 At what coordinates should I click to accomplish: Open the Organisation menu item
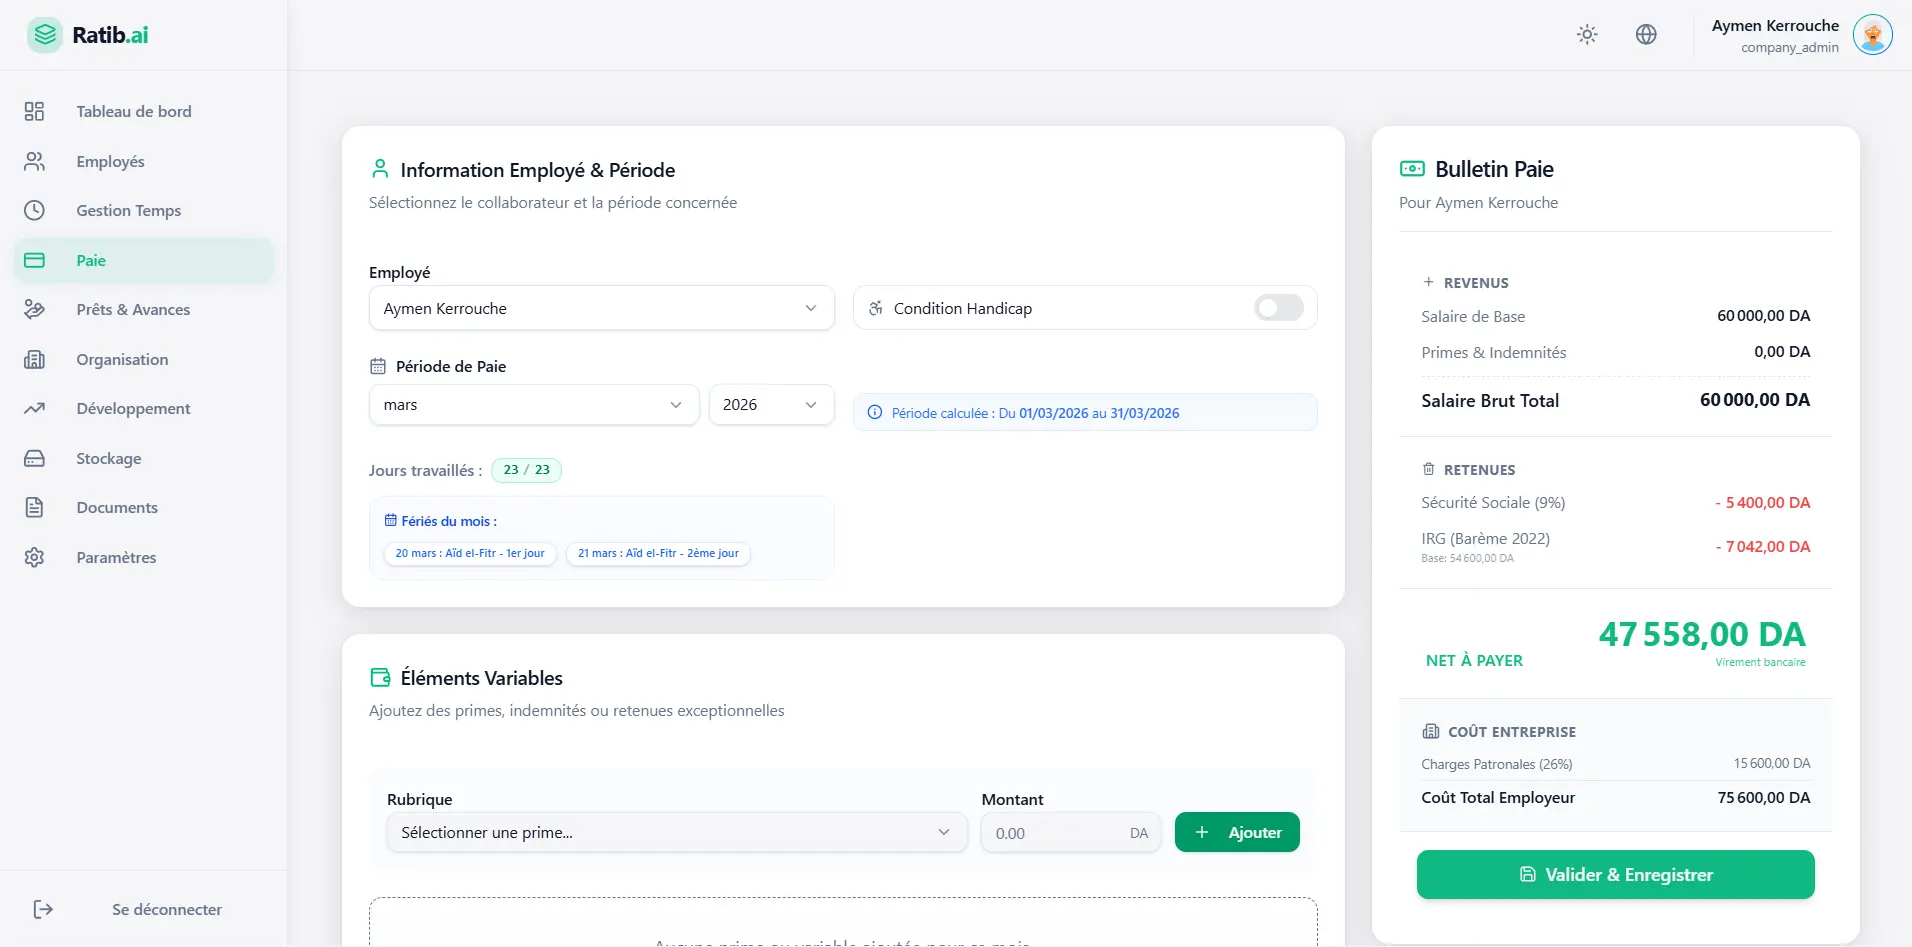pos(122,359)
